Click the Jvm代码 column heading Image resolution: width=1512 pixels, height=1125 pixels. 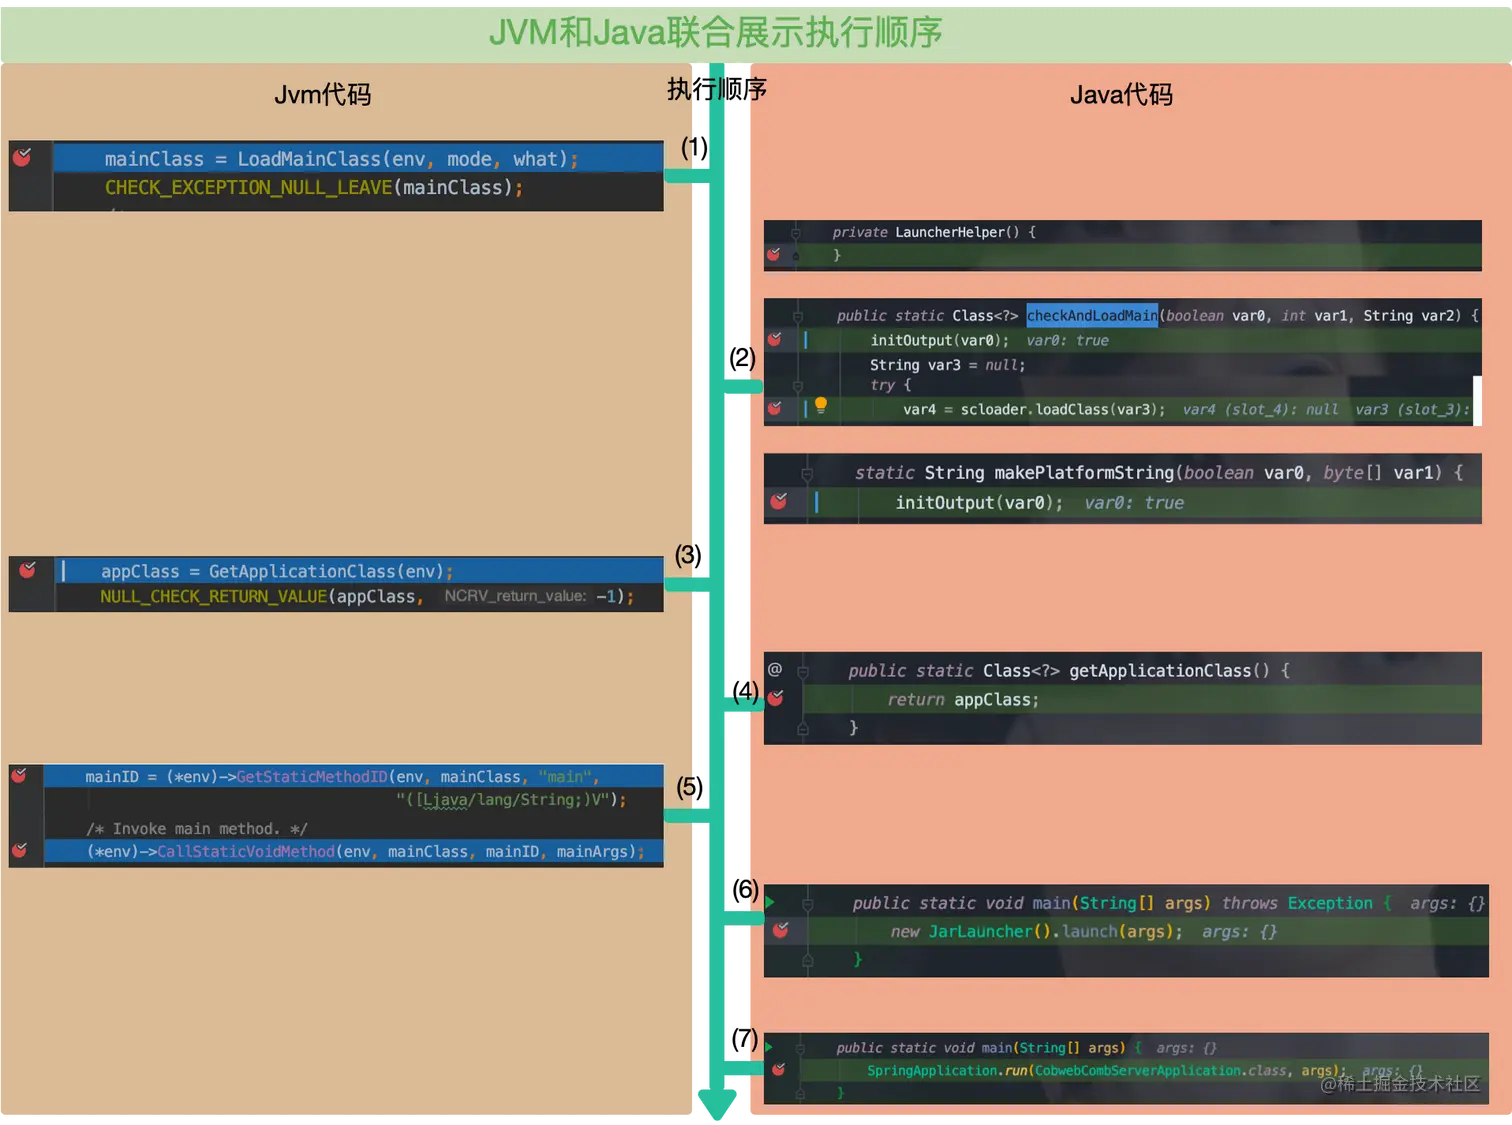coord(323,94)
